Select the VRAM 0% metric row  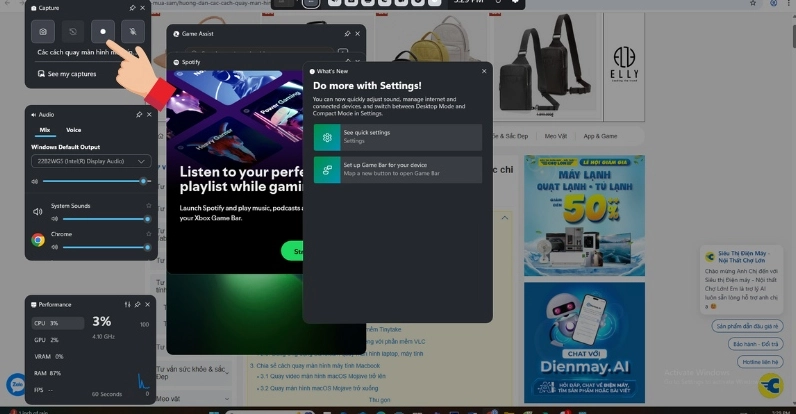(x=57, y=357)
